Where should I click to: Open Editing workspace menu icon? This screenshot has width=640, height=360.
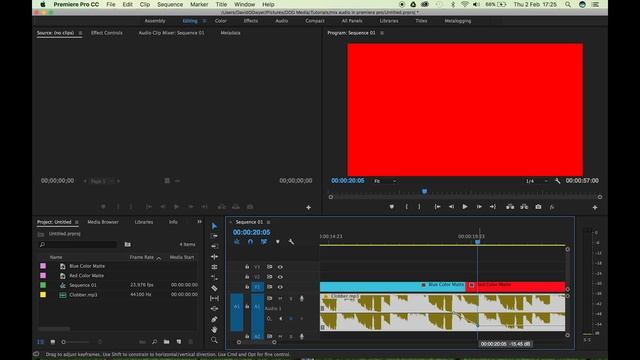click(x=204, y=21)
